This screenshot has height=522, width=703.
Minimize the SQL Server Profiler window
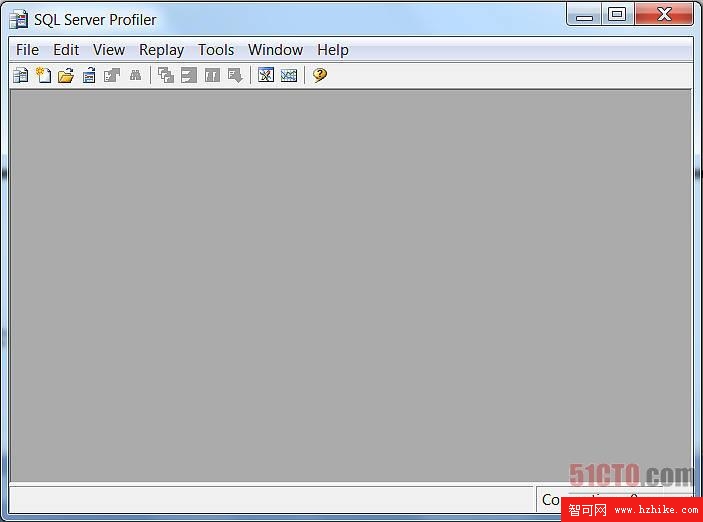(584, 15)
